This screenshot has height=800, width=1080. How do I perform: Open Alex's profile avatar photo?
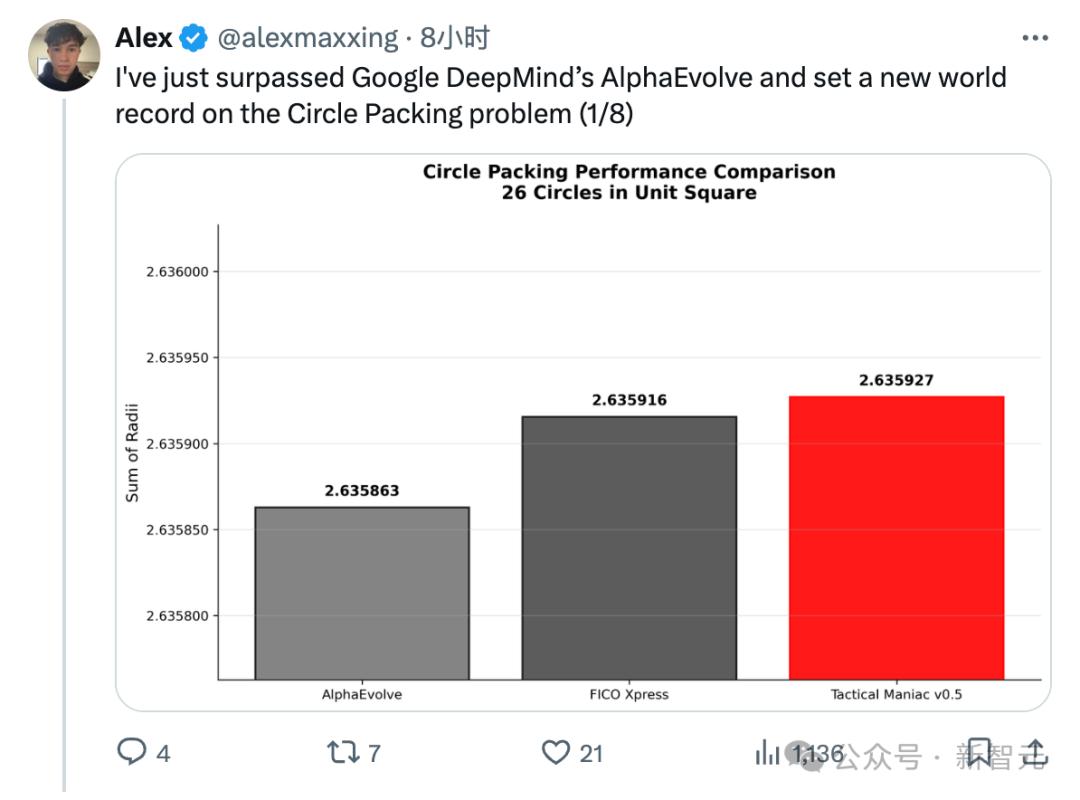pos(64,55)
